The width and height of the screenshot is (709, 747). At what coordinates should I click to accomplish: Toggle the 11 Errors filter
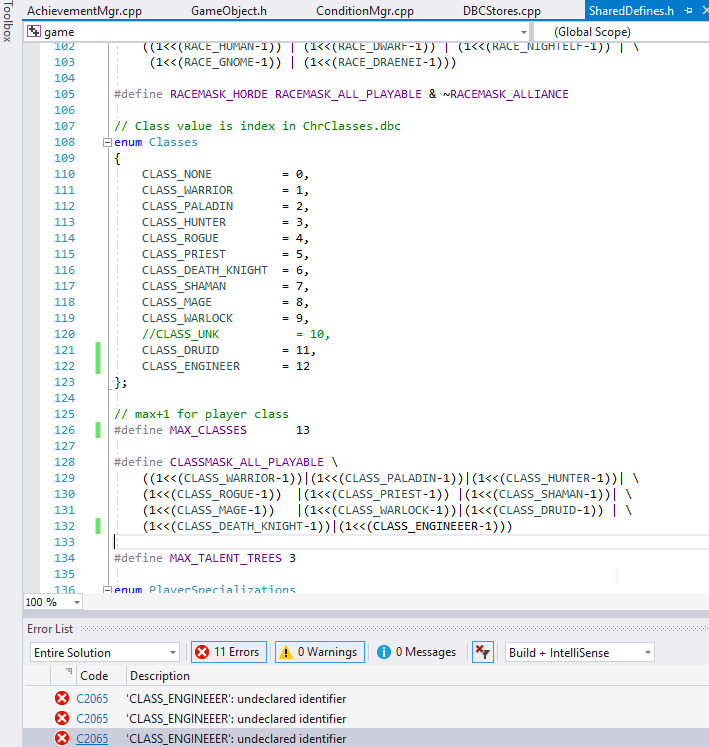click(x=229, y=652)
